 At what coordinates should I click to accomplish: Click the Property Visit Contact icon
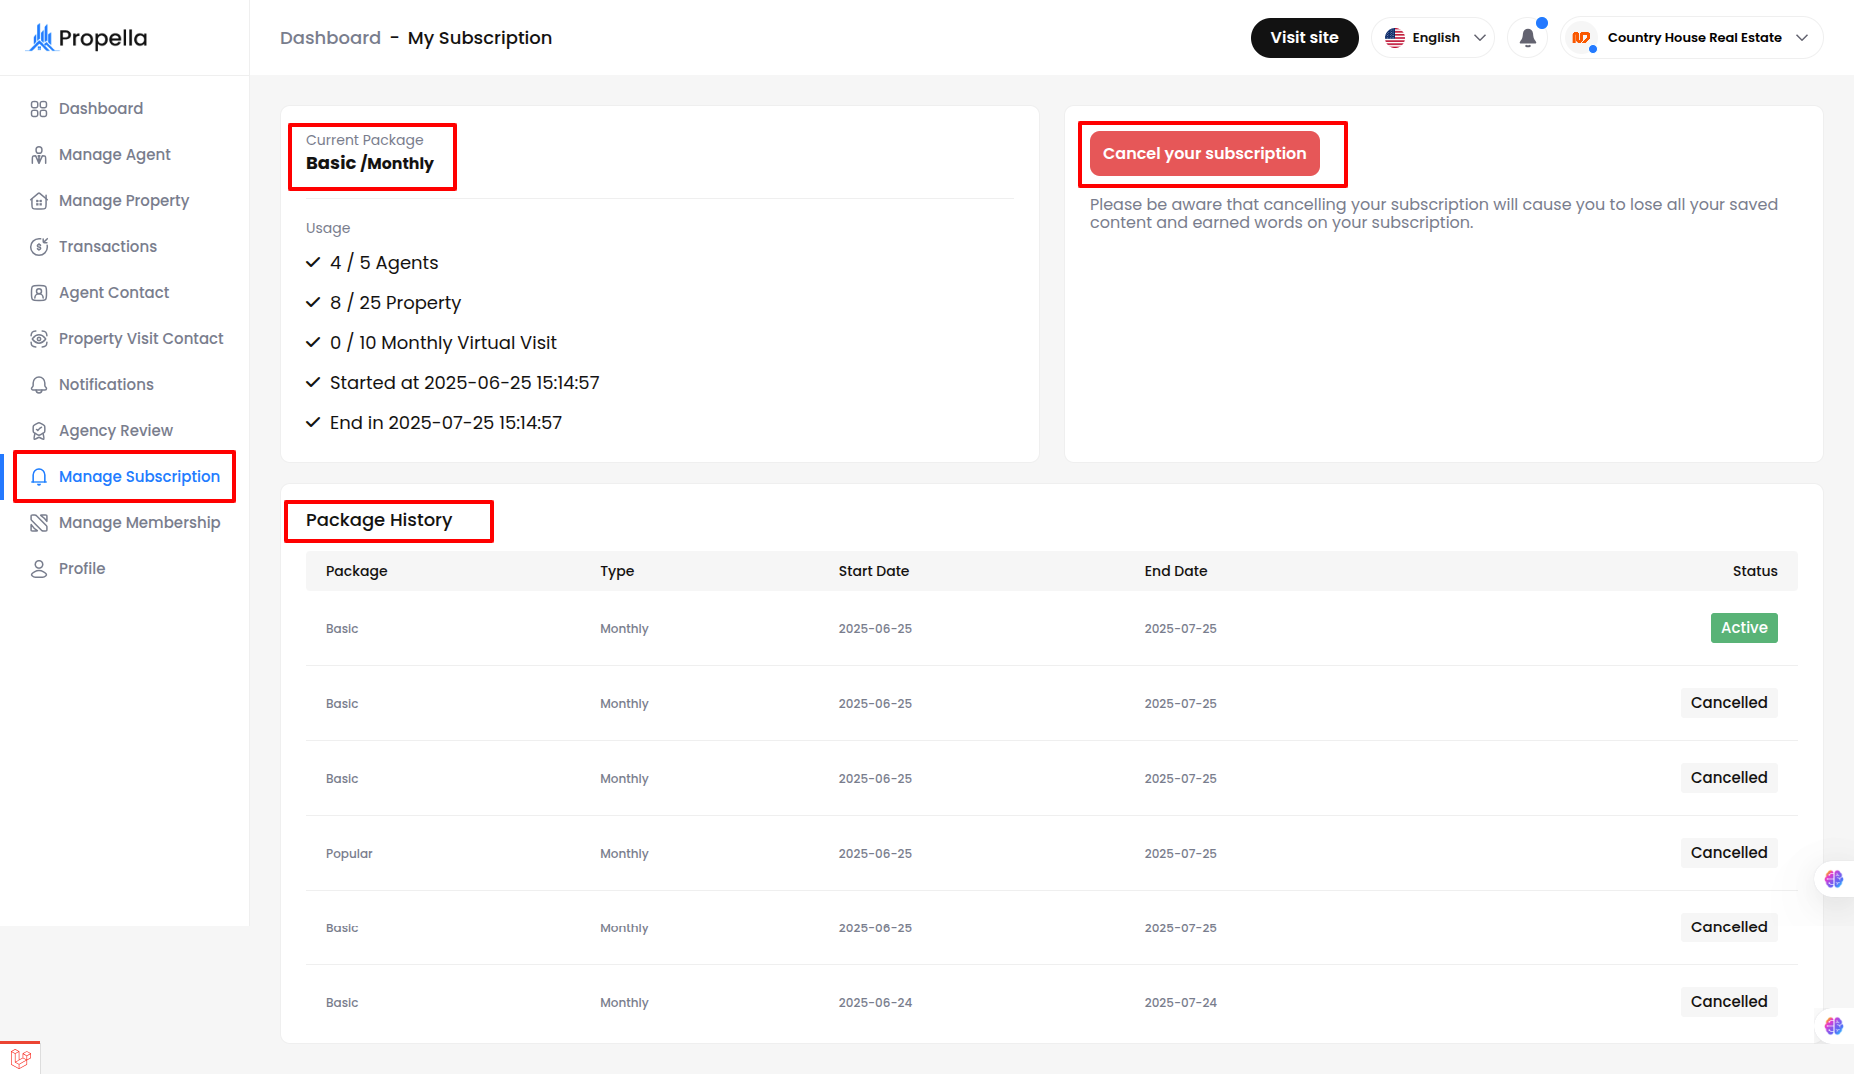pyautogui.click(x=39, y=339)
